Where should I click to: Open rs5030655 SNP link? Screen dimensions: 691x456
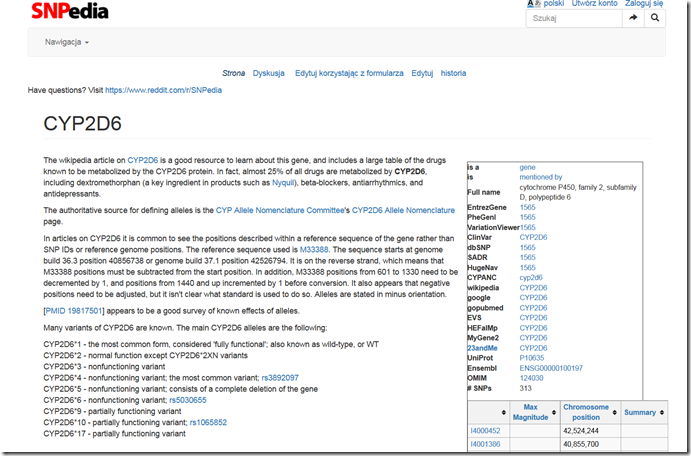[x=188, y=400]
